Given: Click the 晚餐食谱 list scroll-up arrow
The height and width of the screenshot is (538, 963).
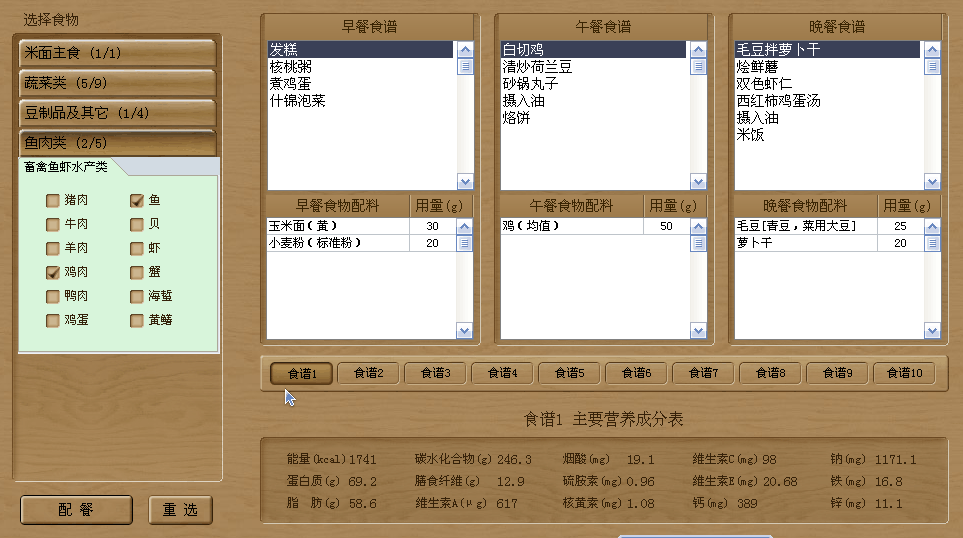Looking at the screenshot, I should (932, 49).
